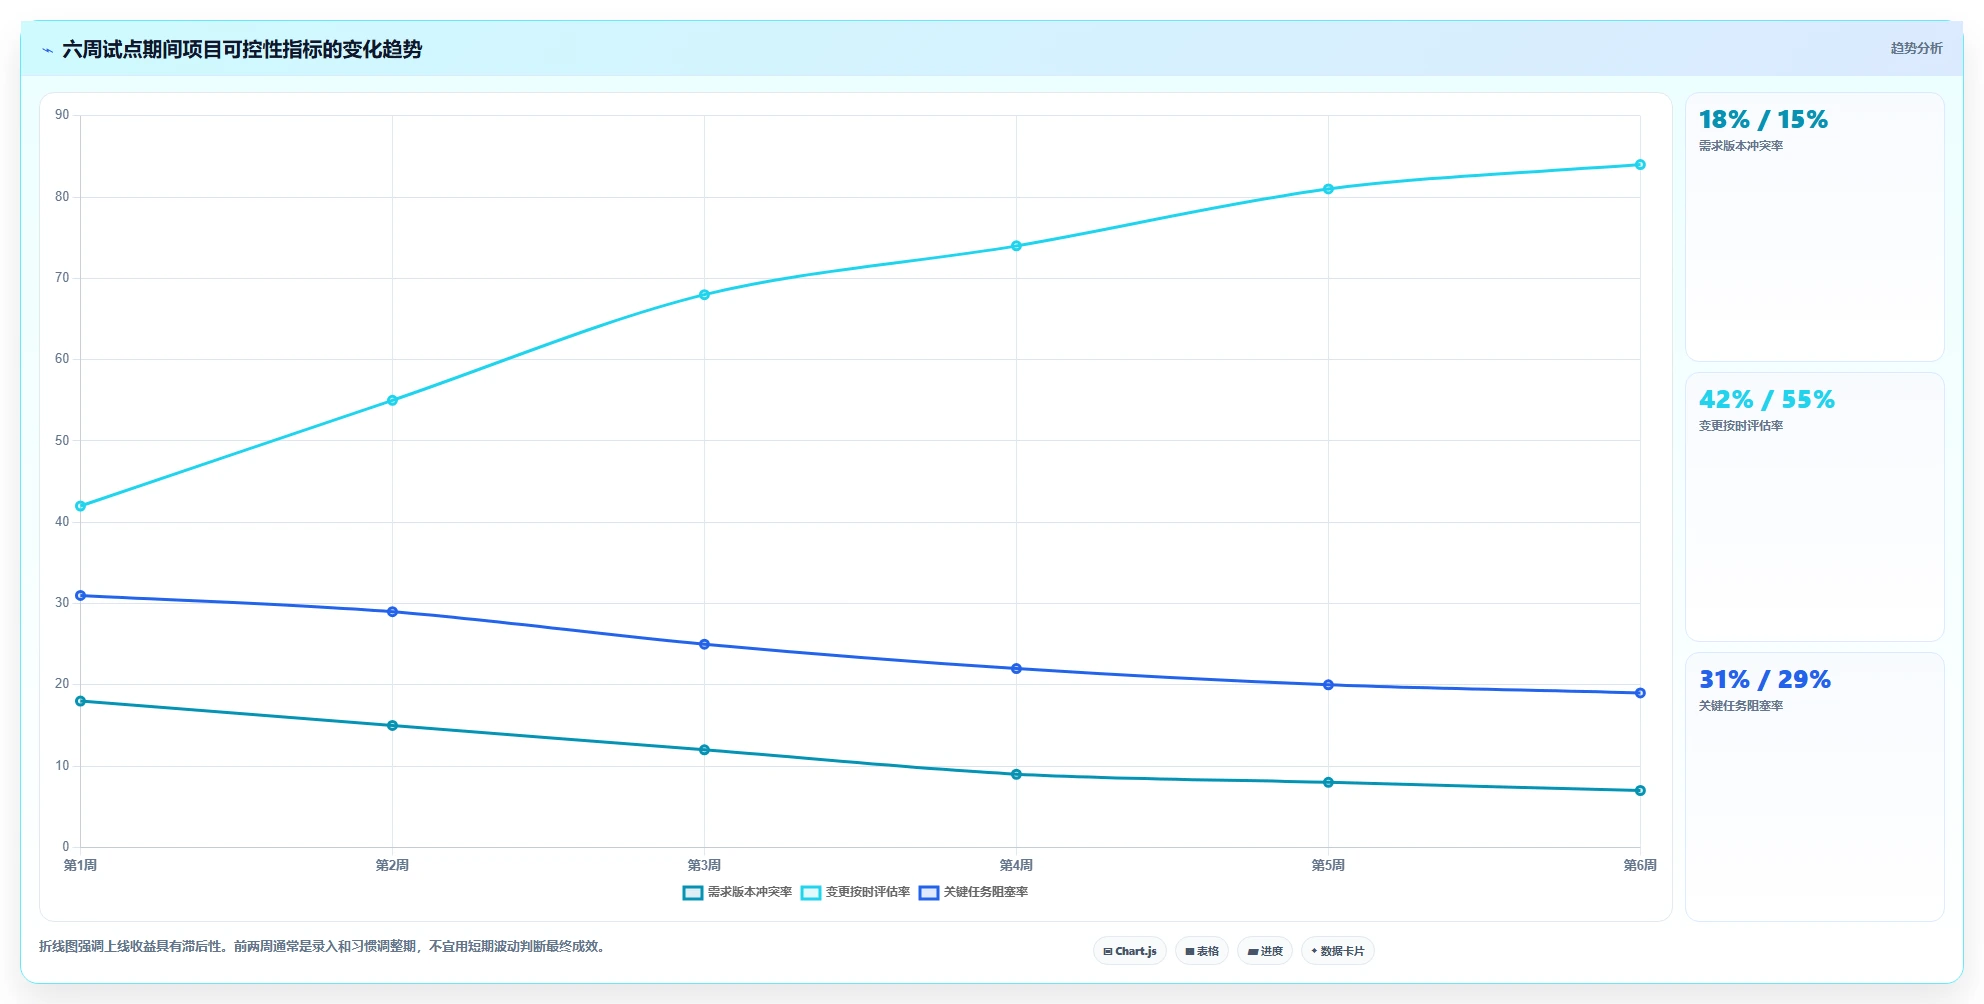The width and height of the screenshot is (1984, 1004).
Task: Click the trend icon beside the chart title
Action: pyautogui.click(x=47, y=50)
